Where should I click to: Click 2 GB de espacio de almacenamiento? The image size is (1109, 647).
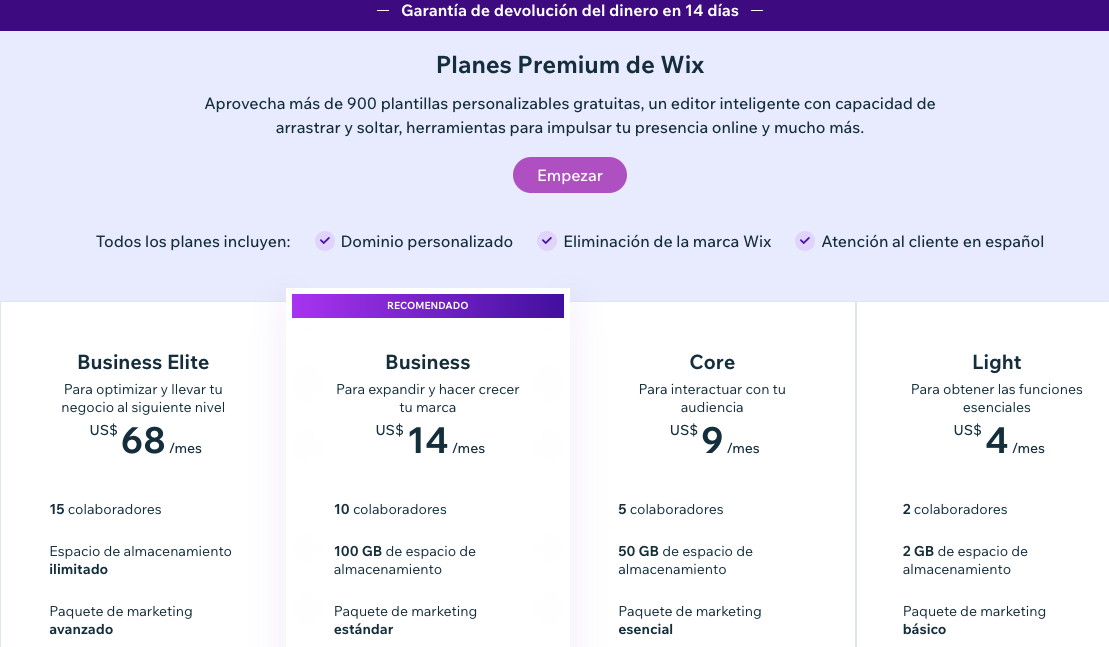965,560
